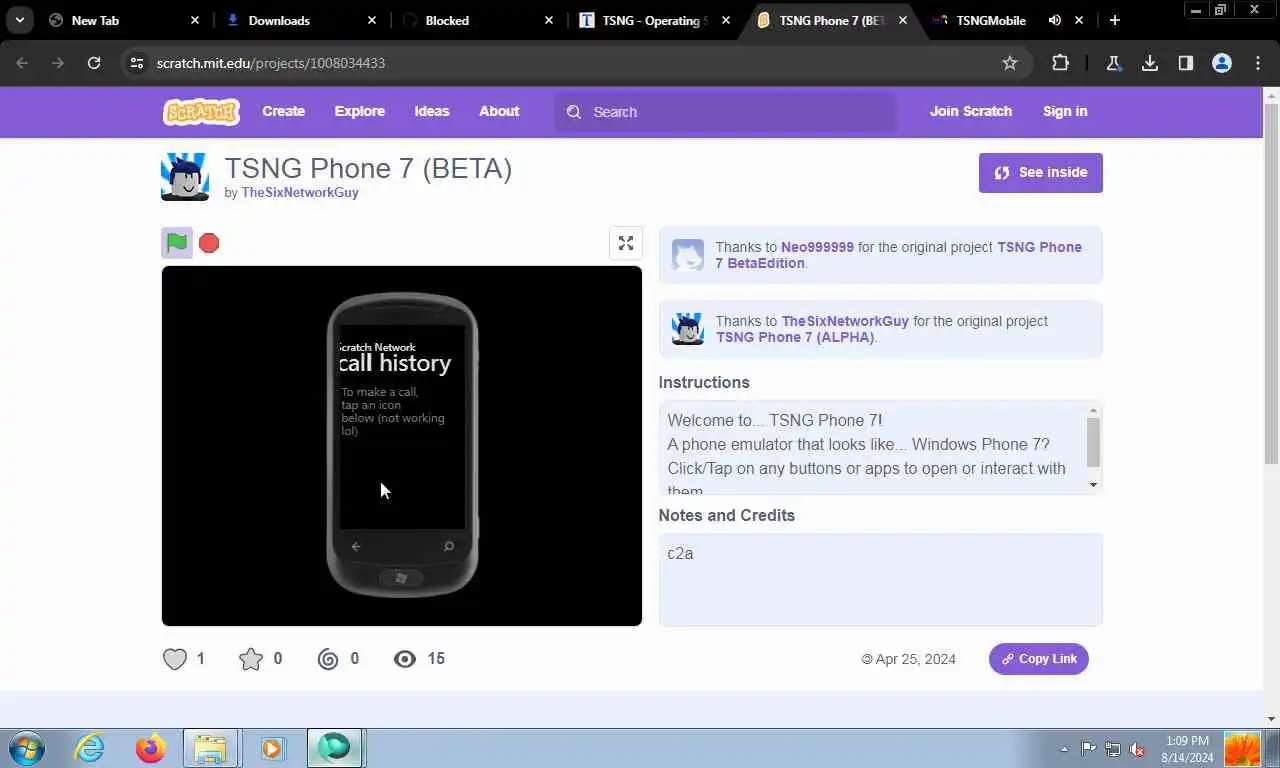
Task: Click Sign in link
Action: click(1065, 111)
